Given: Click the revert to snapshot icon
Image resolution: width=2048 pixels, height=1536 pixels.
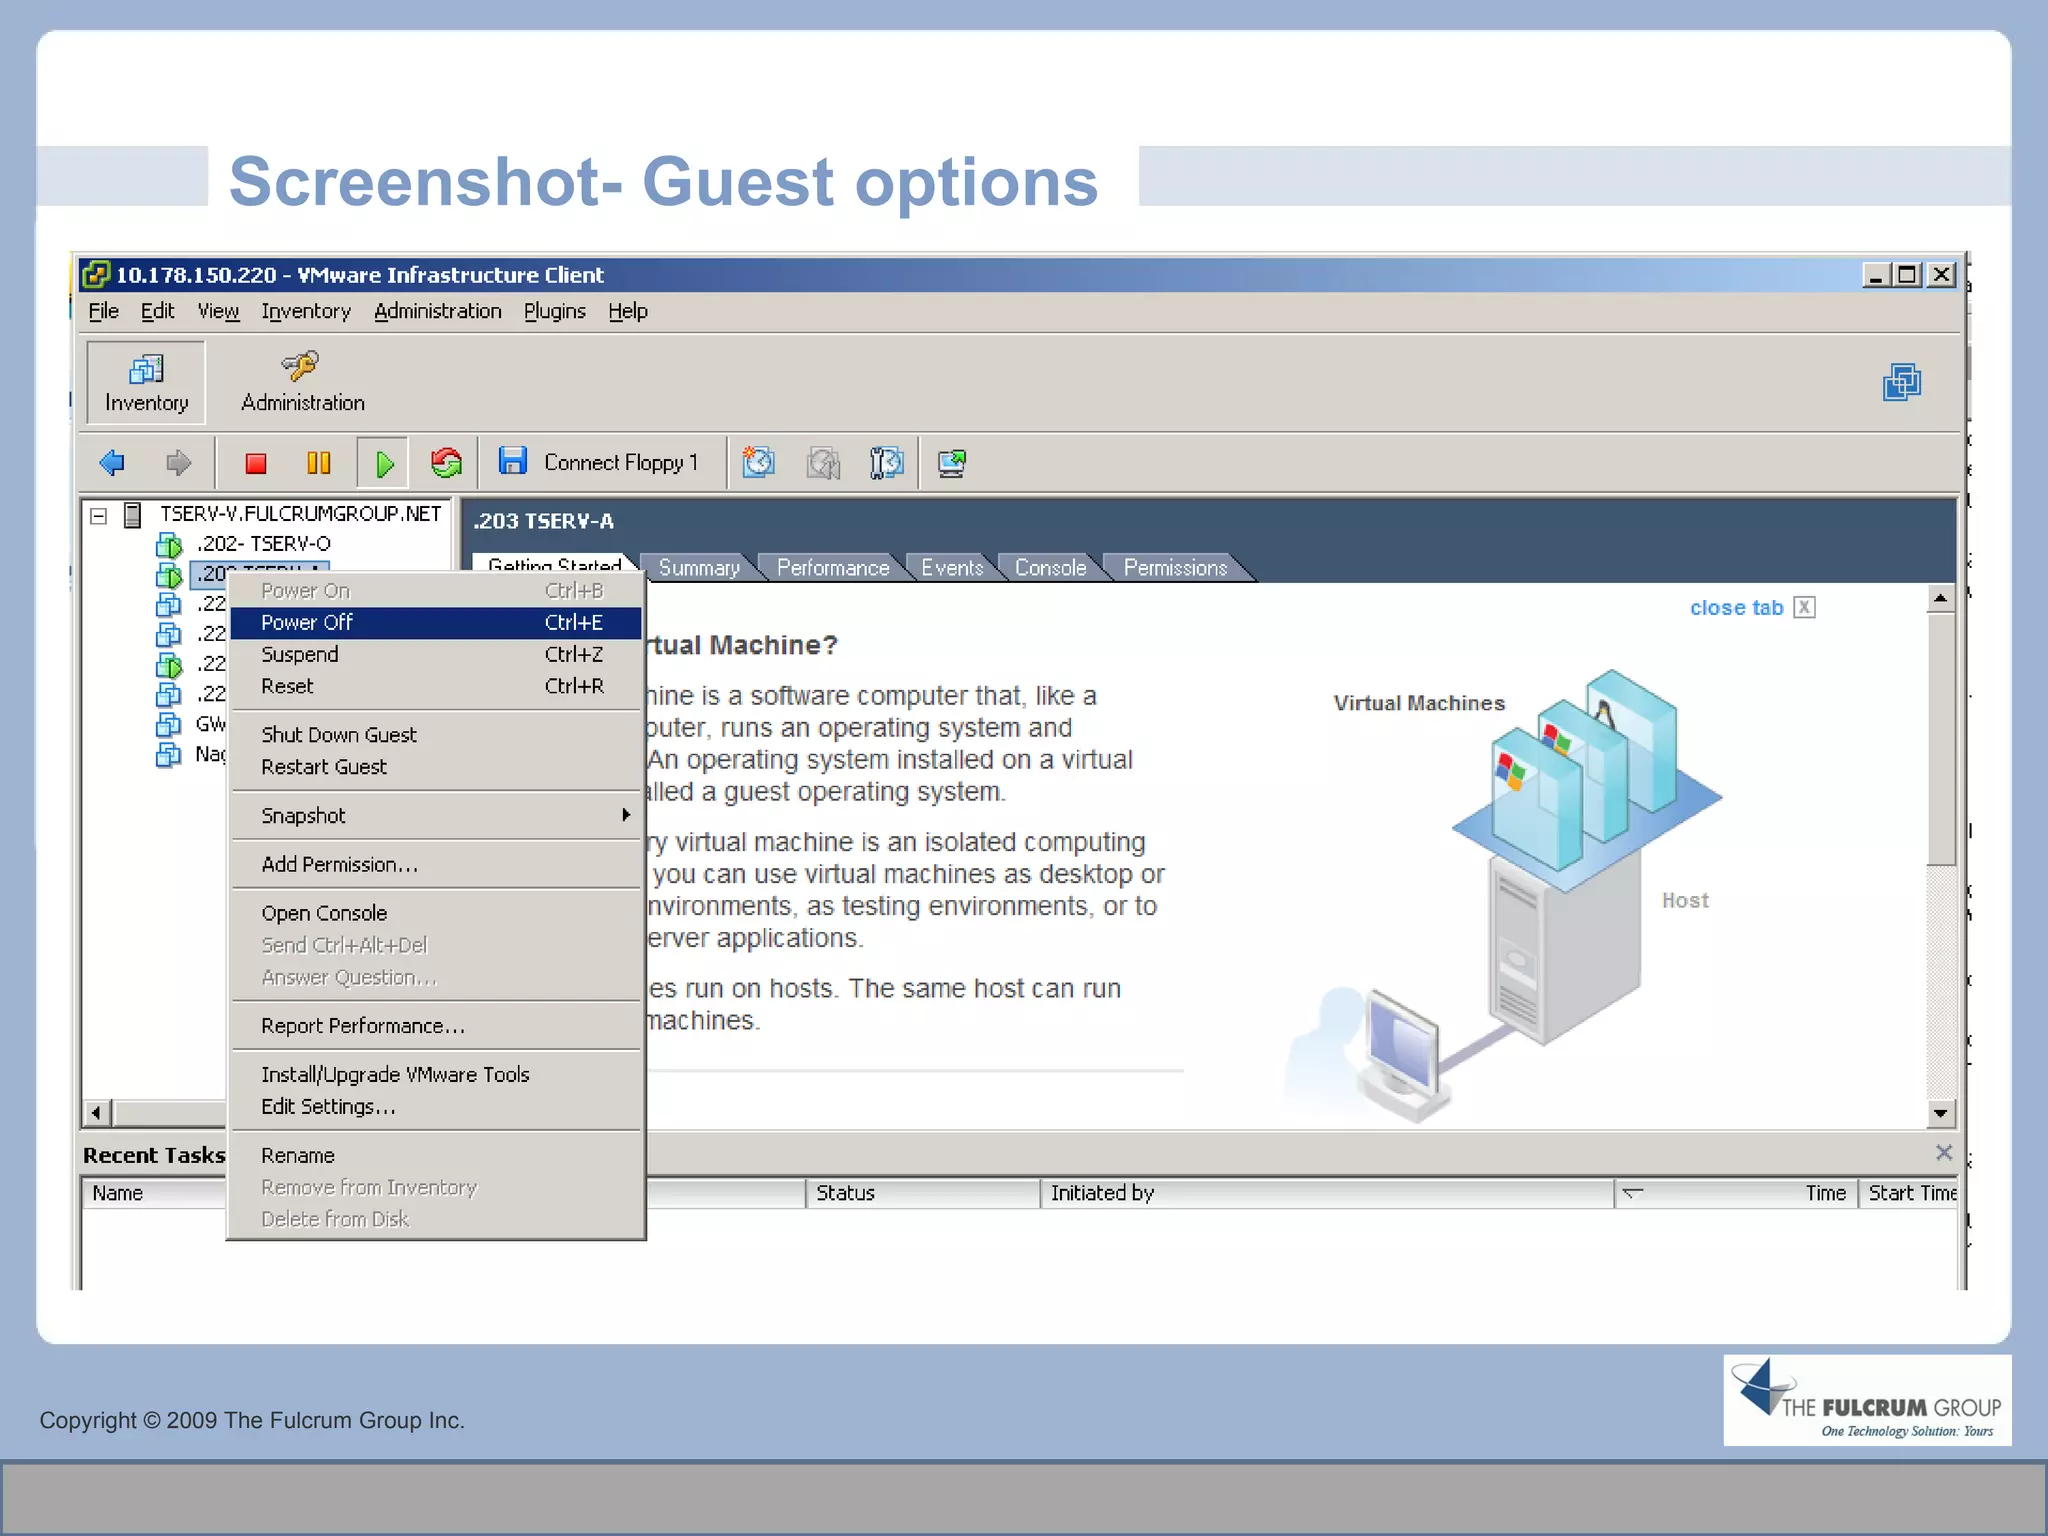Looking at the screenshot, I should pyautogui.click(x=823, y=462).
